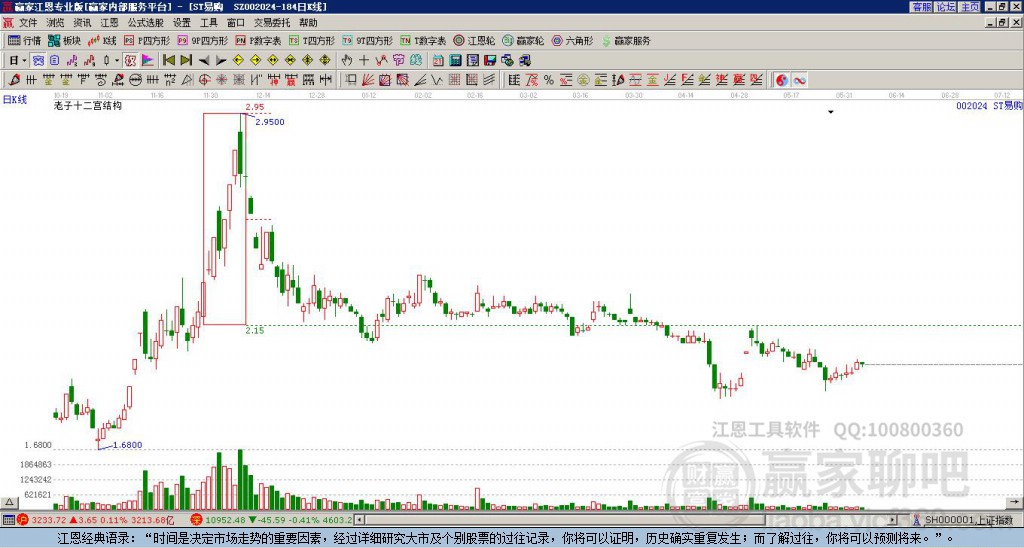Click the 沪 index indicator icon
This screenshot has height=548, width=1024.
tap(23, 520)
